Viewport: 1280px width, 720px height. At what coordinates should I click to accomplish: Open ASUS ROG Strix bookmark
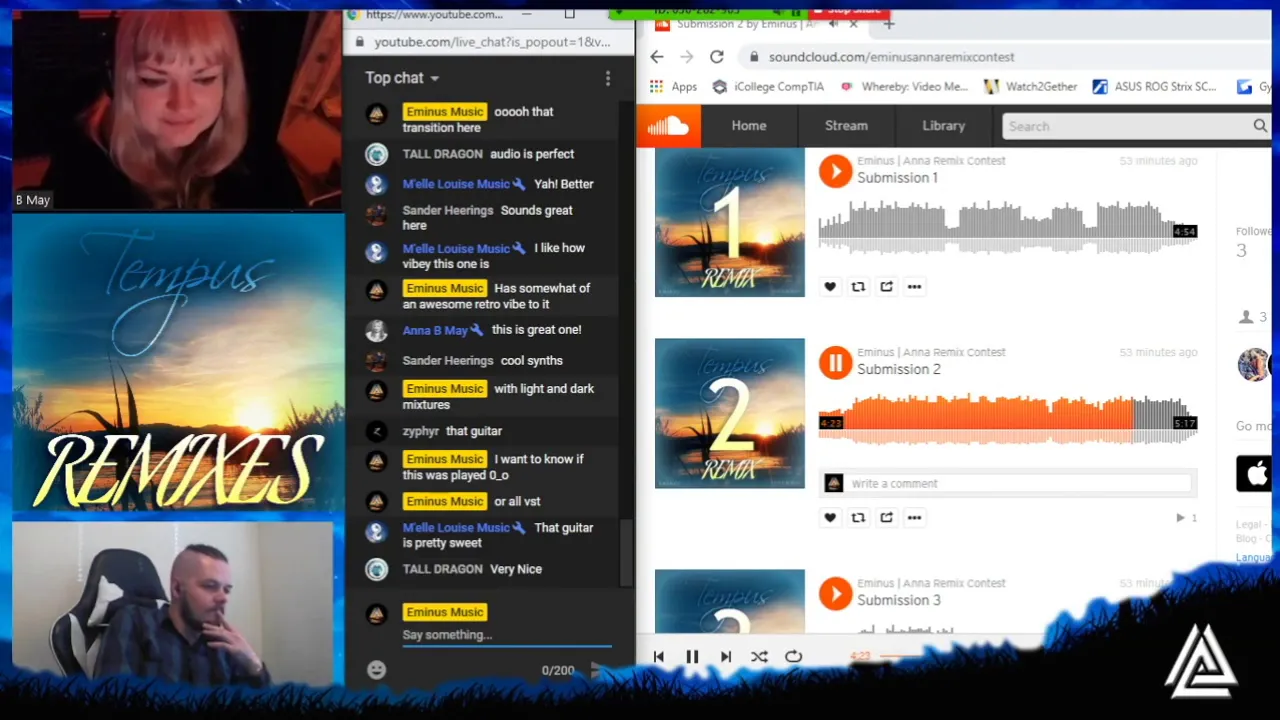(x=1154, y=87)
